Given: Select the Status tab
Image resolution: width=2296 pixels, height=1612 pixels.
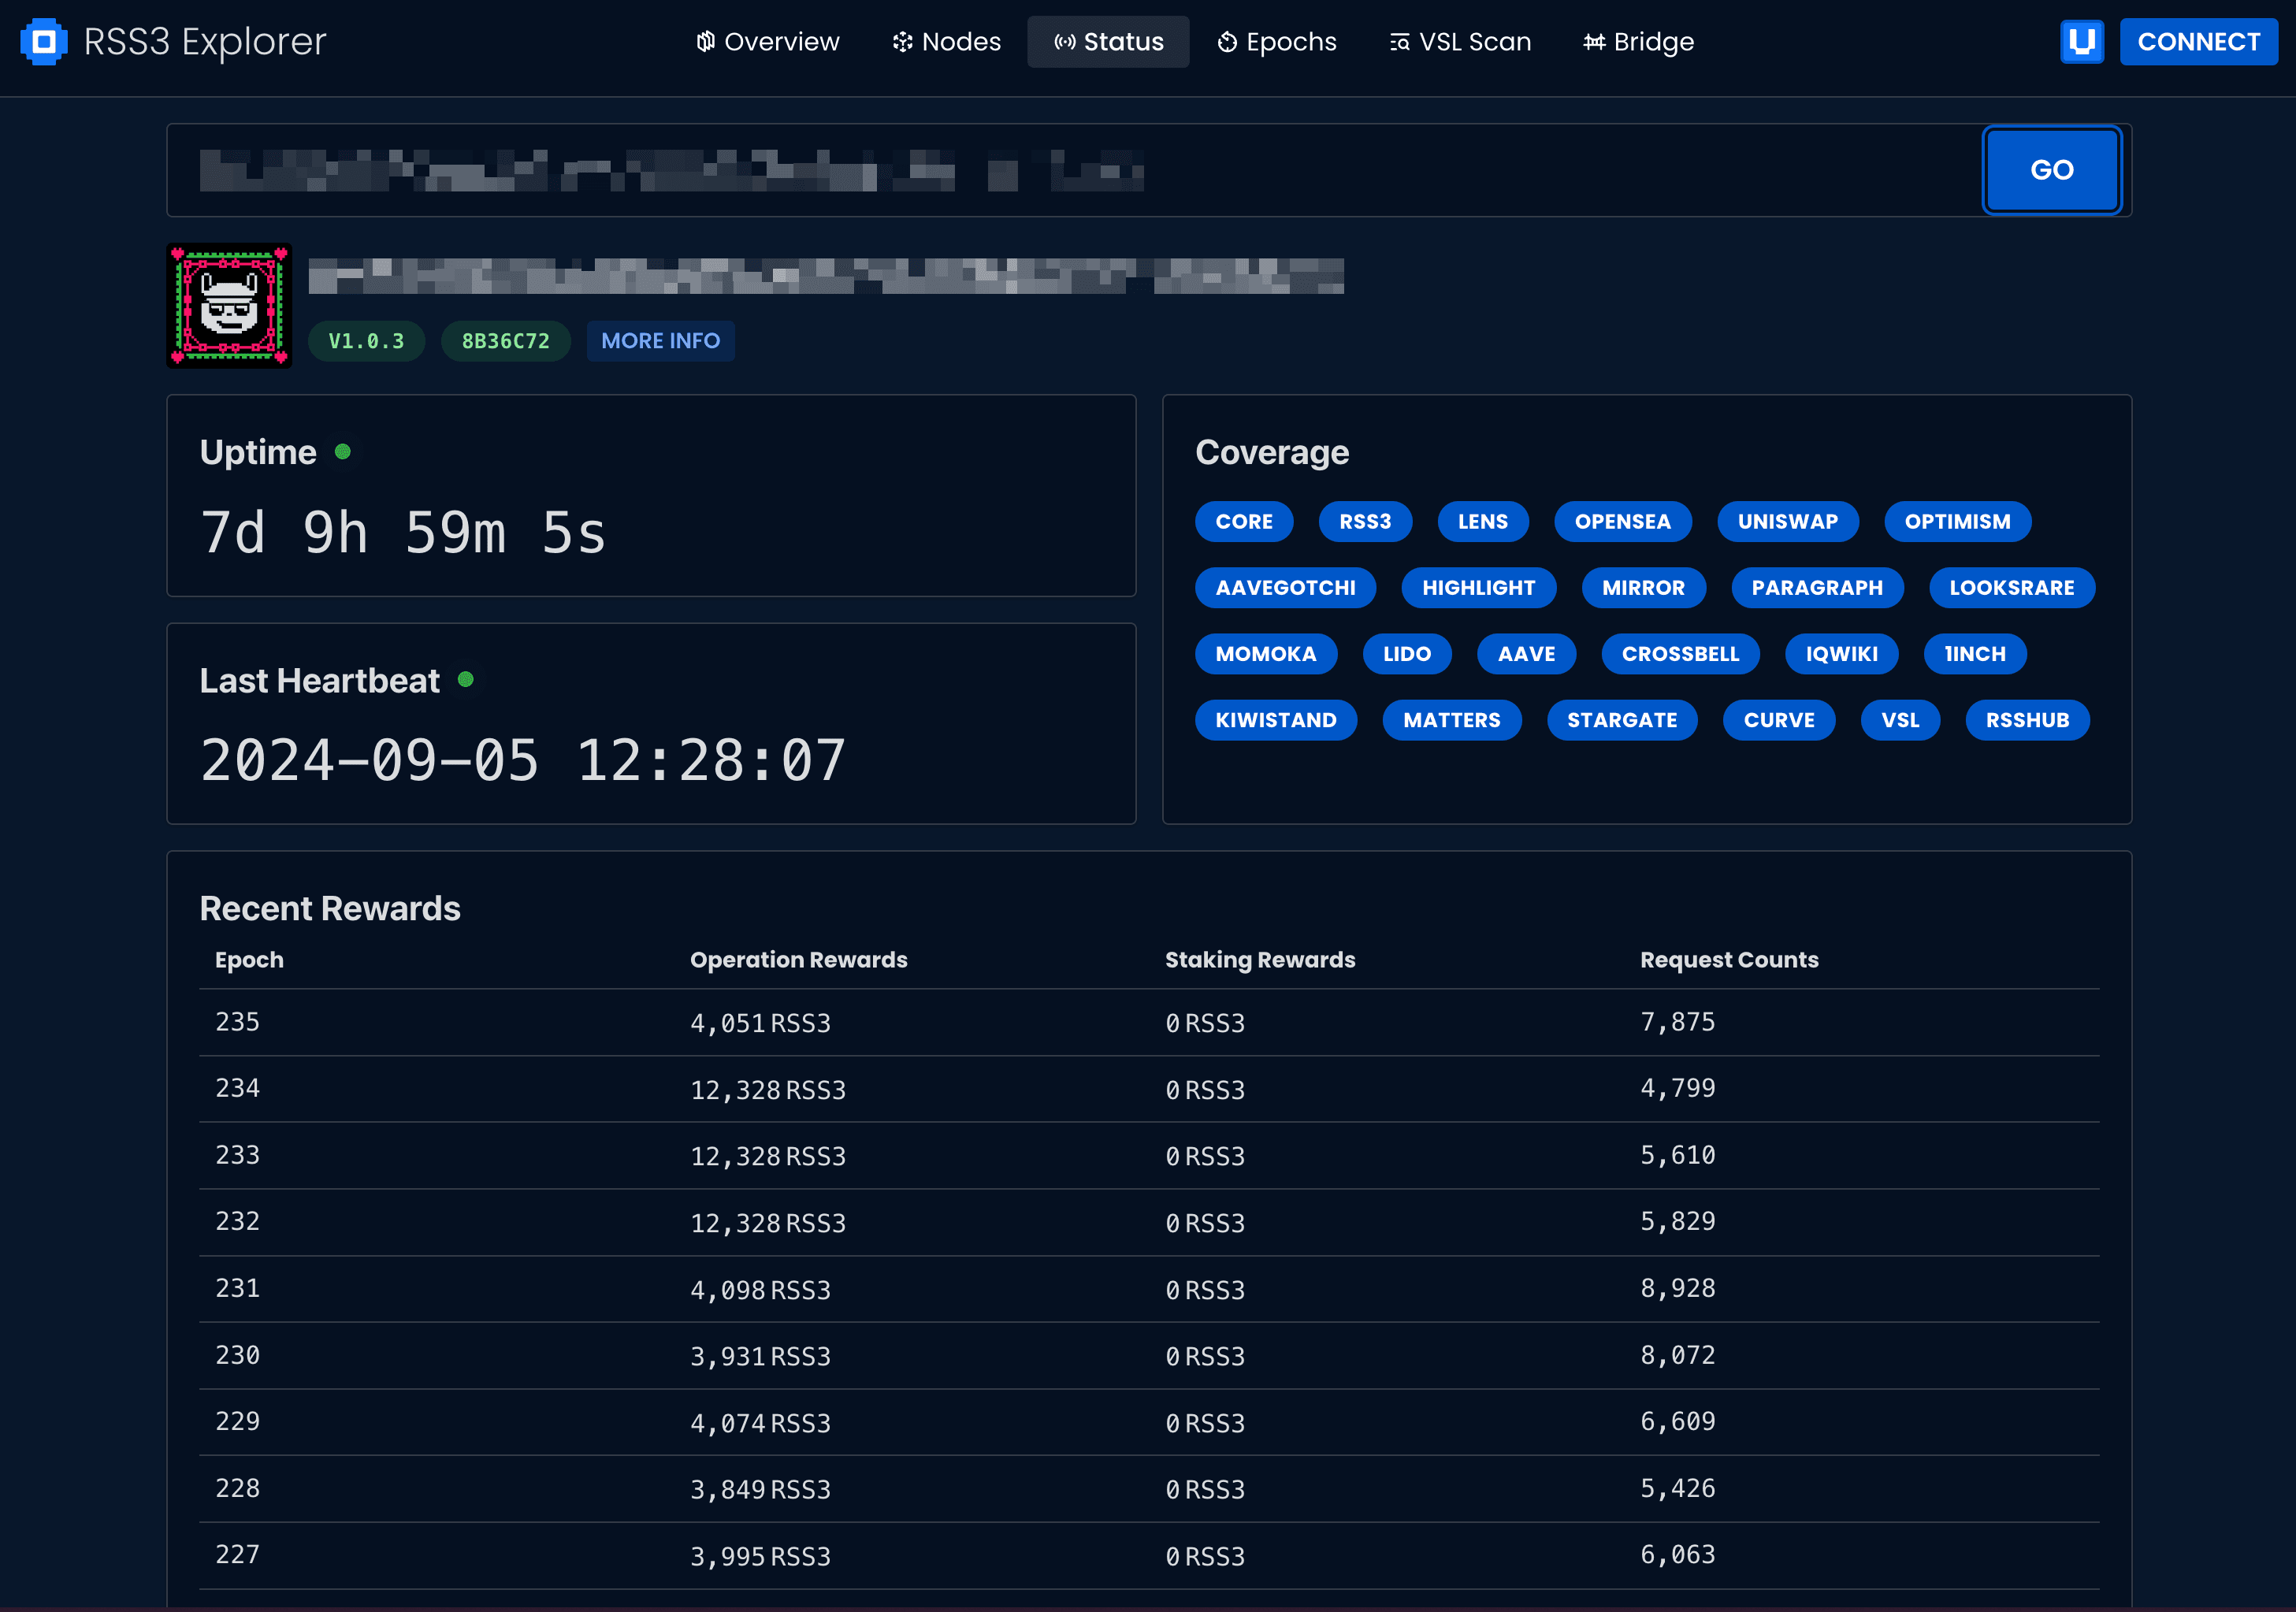Looking at the screenshot, I should (x=1108, y=41).
